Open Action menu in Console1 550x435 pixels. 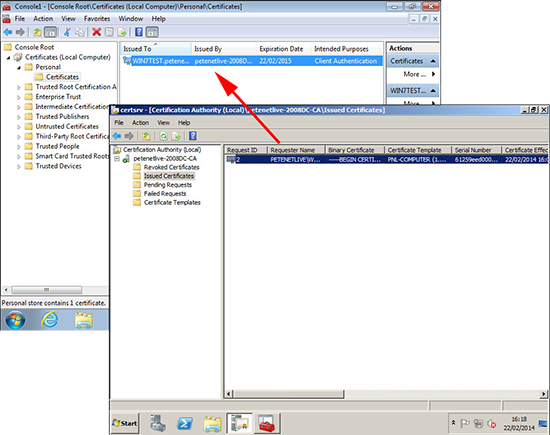point(43,19)
